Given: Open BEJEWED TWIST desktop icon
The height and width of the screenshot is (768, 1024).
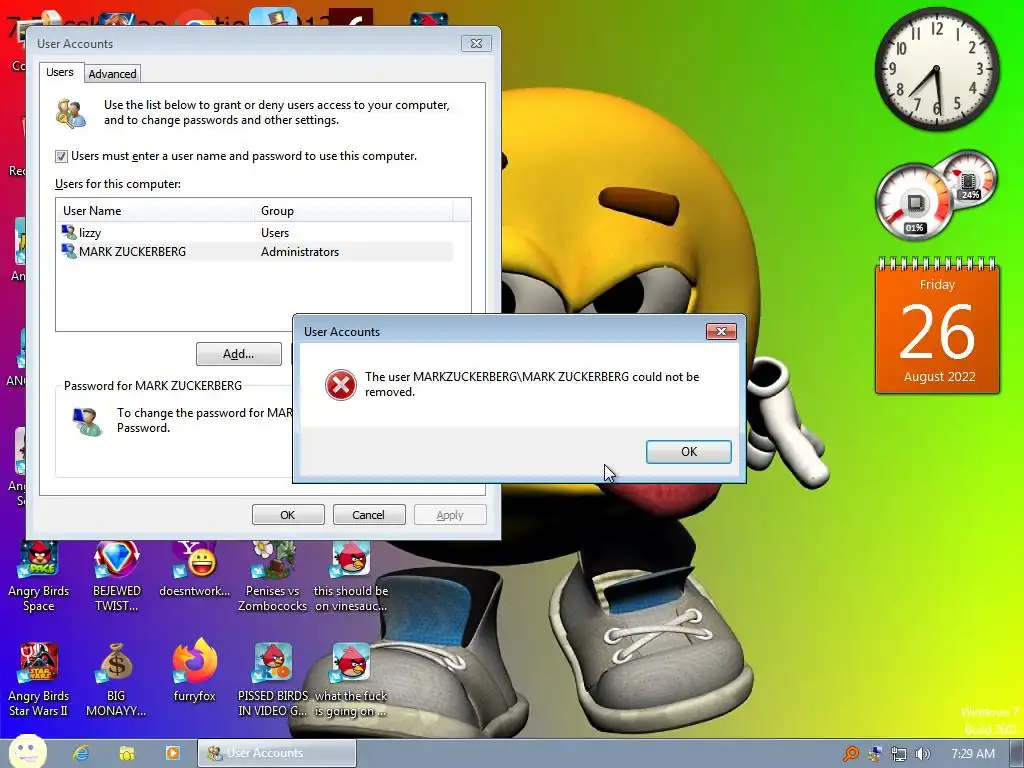Looking at the screenshot, I should coord(117,577).
